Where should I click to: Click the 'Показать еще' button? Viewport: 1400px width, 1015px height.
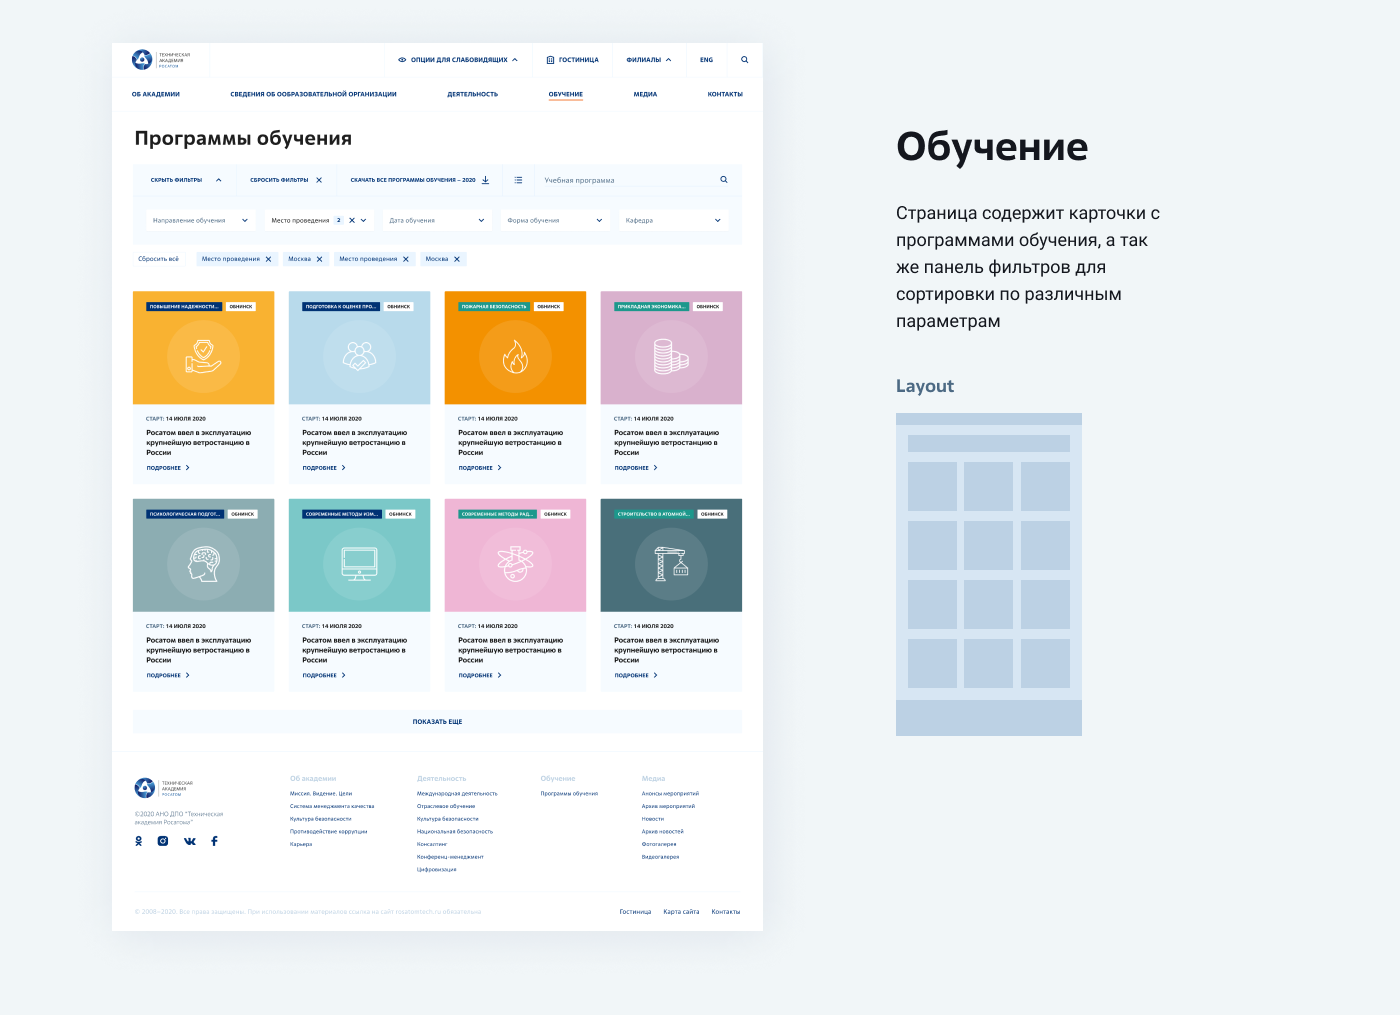coord(437,721)
